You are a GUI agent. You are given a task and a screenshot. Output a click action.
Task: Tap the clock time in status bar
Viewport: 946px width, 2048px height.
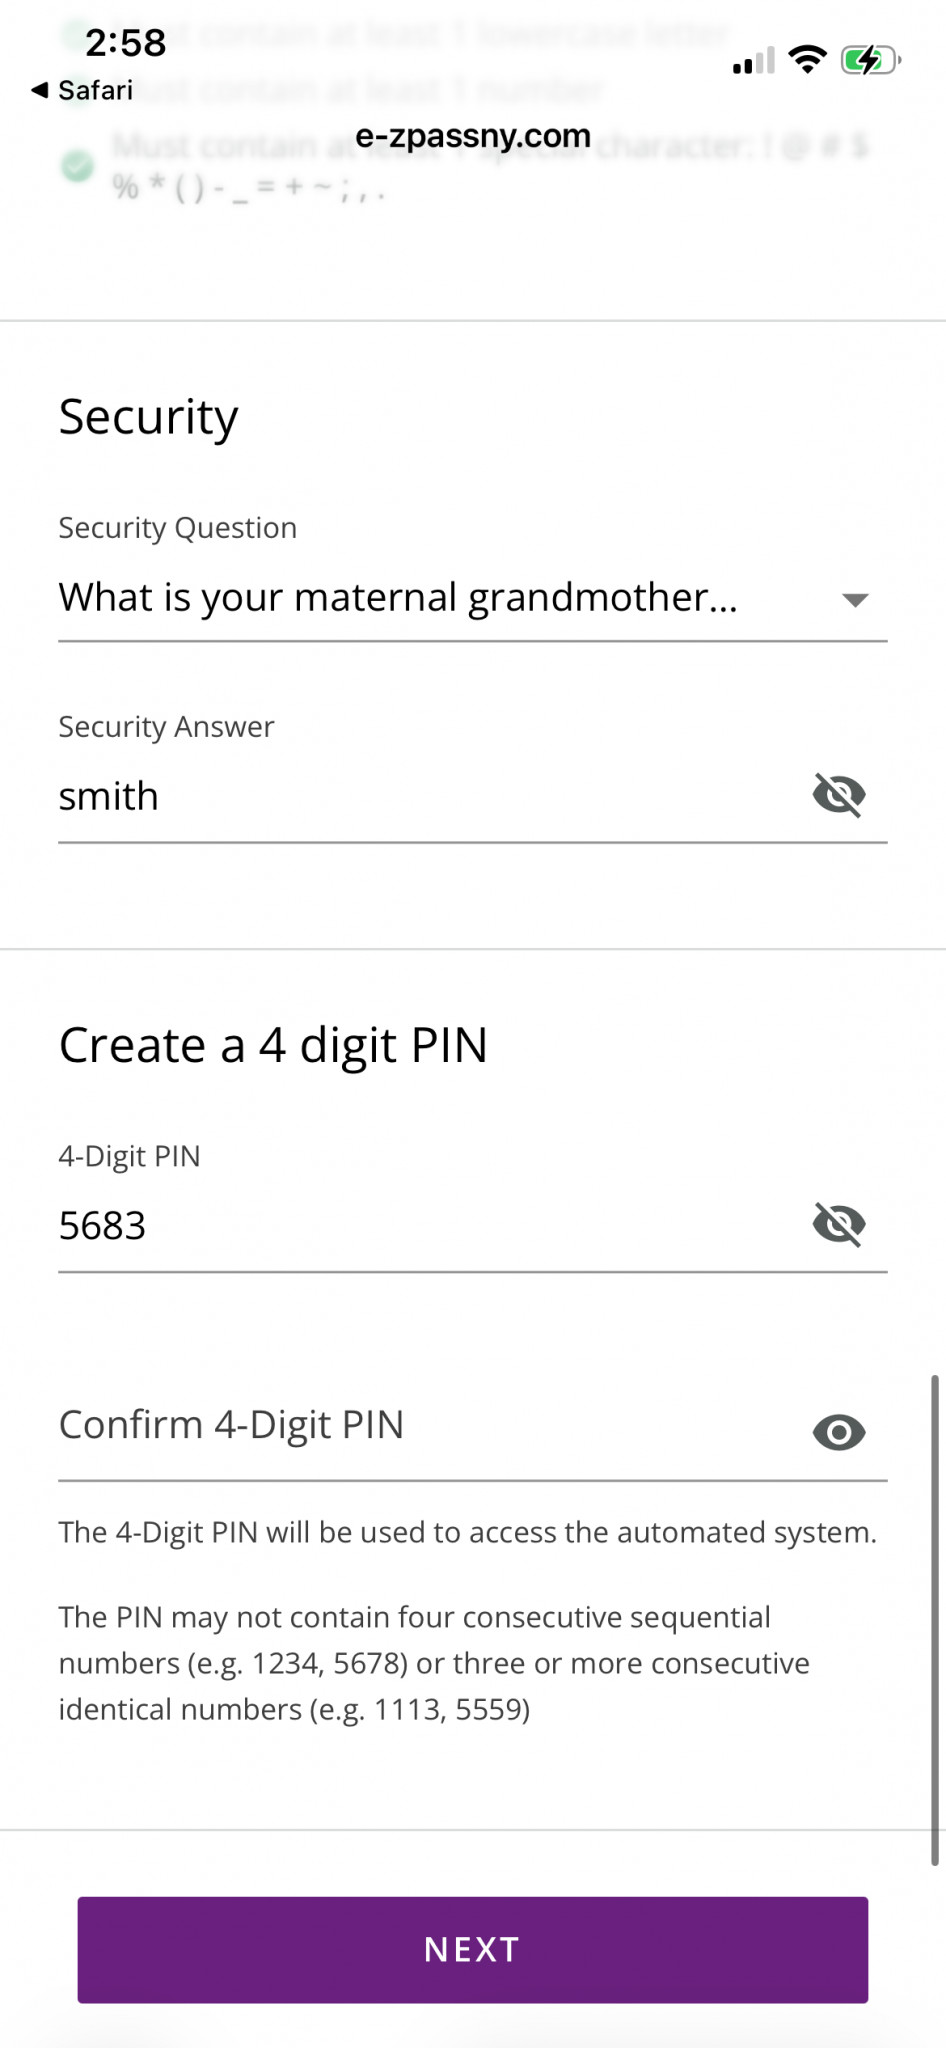point(126,43)
